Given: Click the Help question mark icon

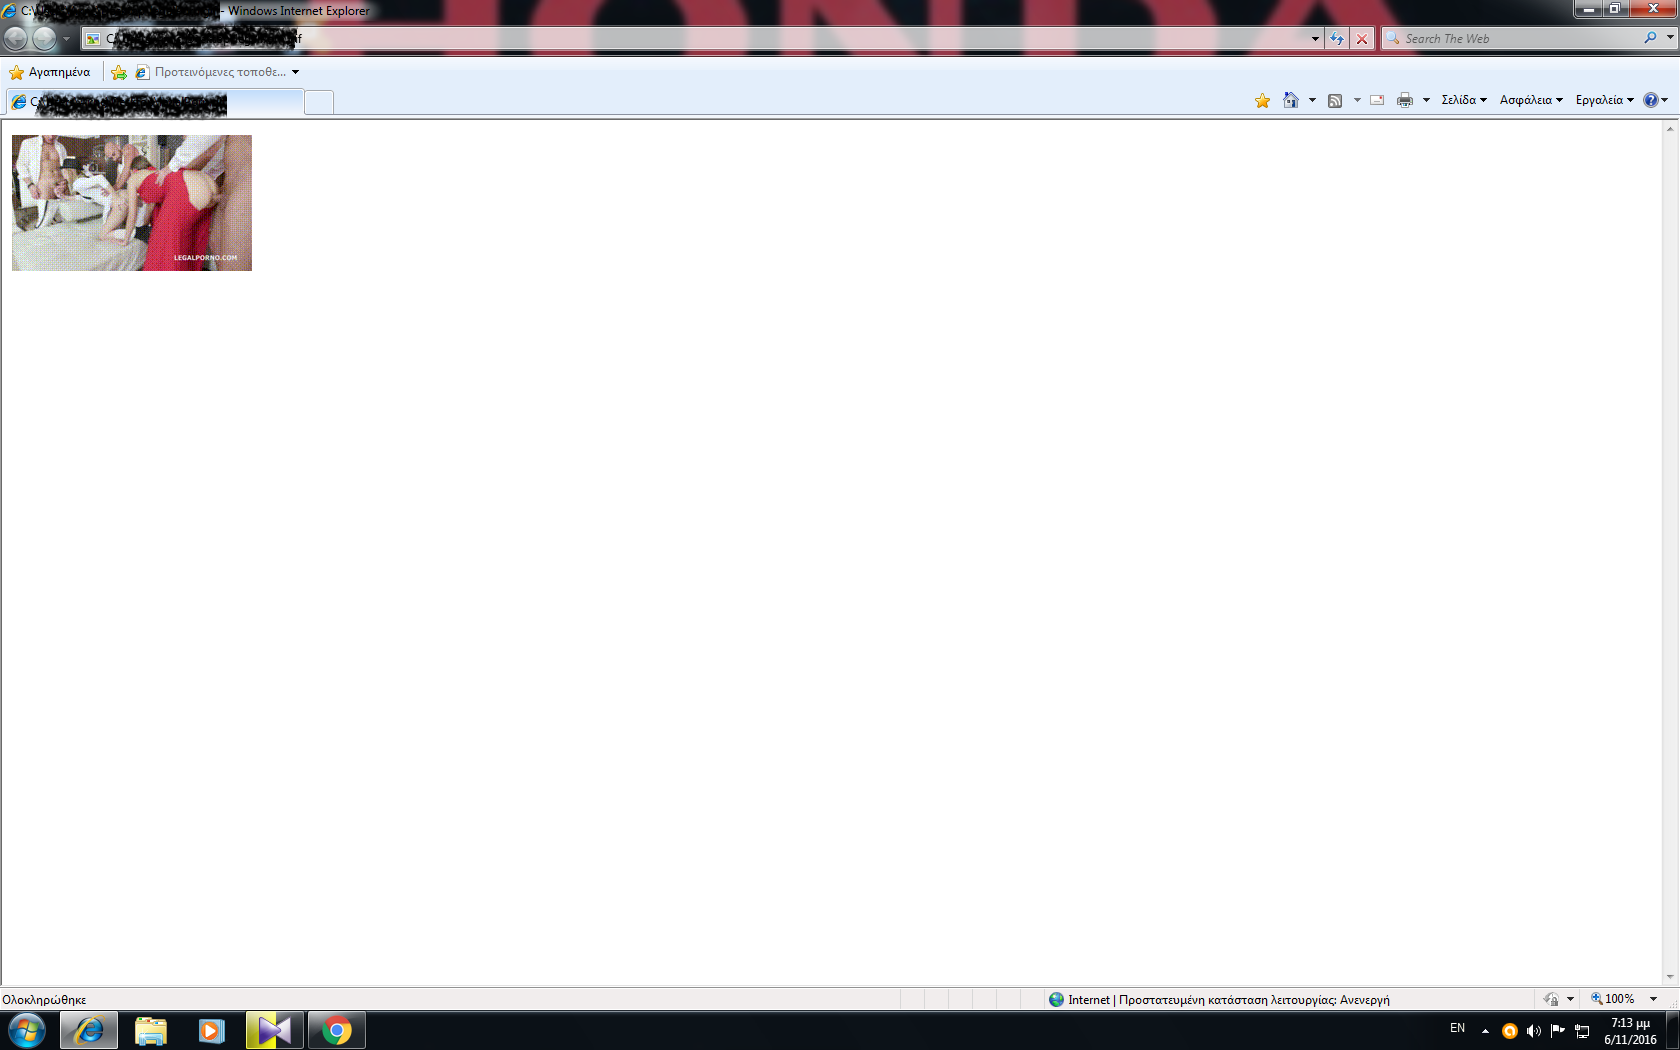Looking at the screenshot, I should [x=1650, y=100].
